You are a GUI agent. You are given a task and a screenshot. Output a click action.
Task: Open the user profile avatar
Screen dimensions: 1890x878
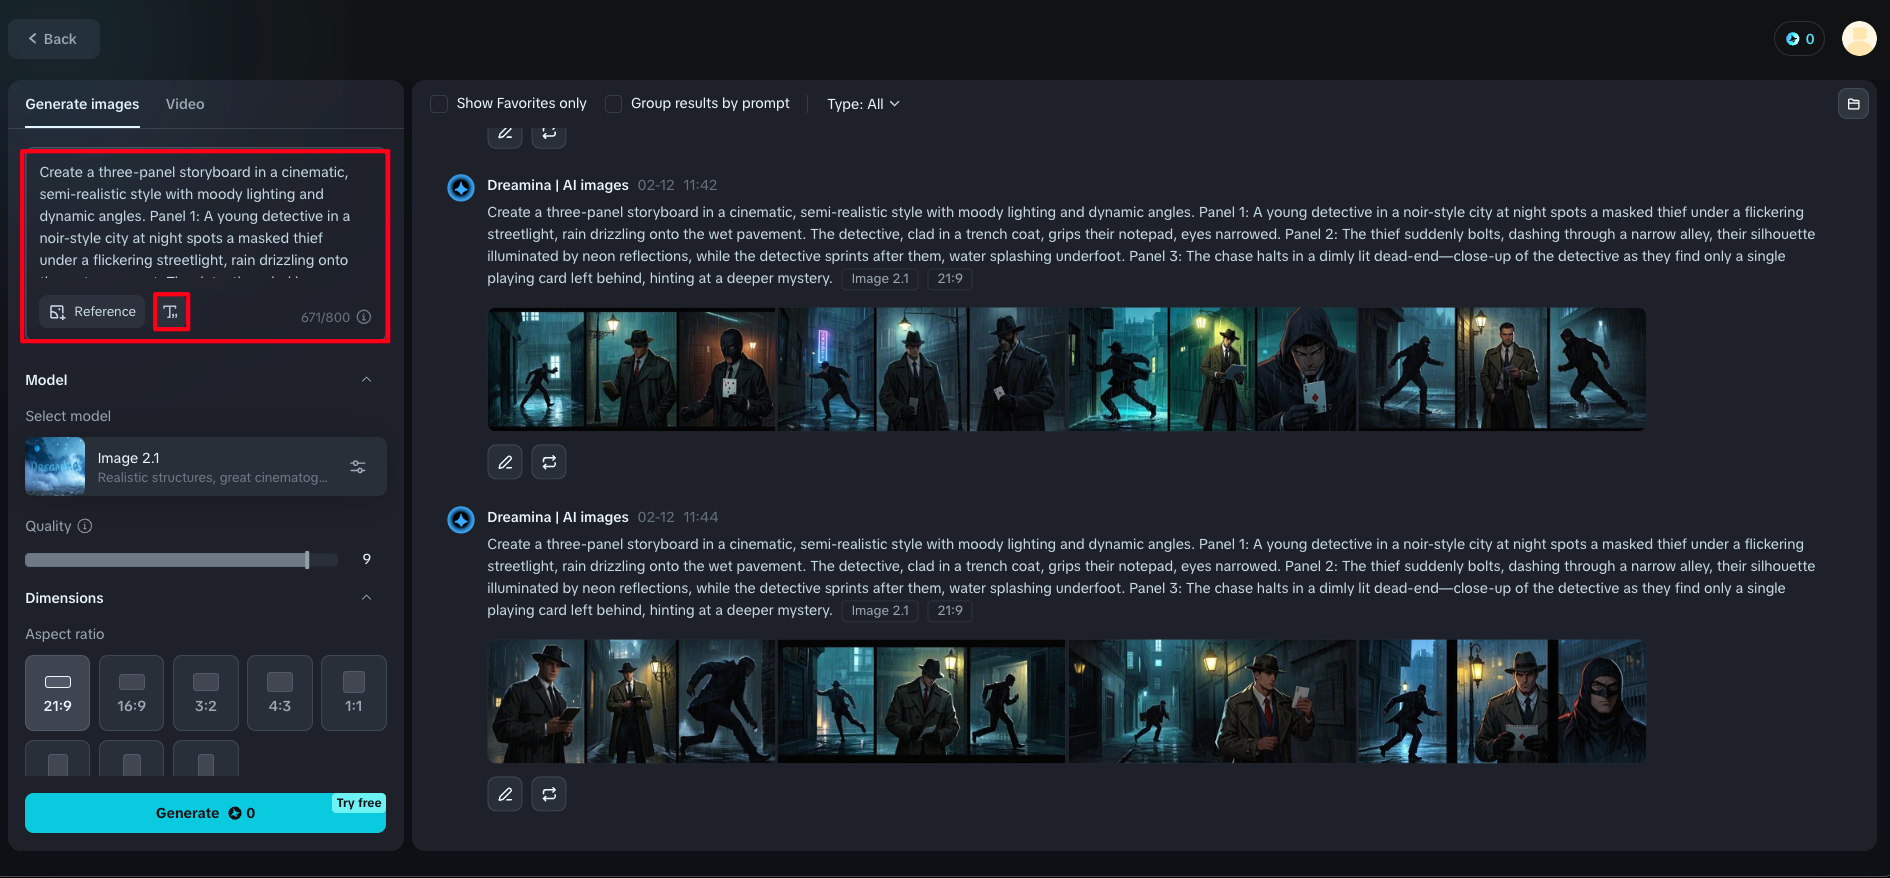[x=1859, y=39]
